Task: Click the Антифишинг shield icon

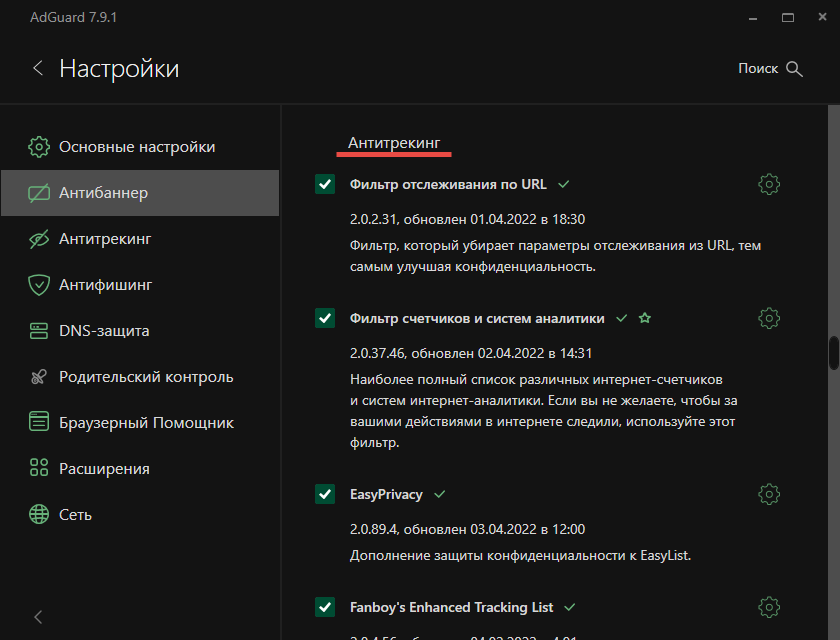Action: 39,285
